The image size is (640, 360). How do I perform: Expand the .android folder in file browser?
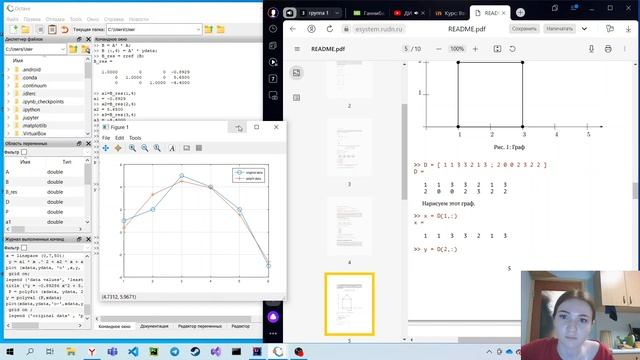(x=8, y=70)
